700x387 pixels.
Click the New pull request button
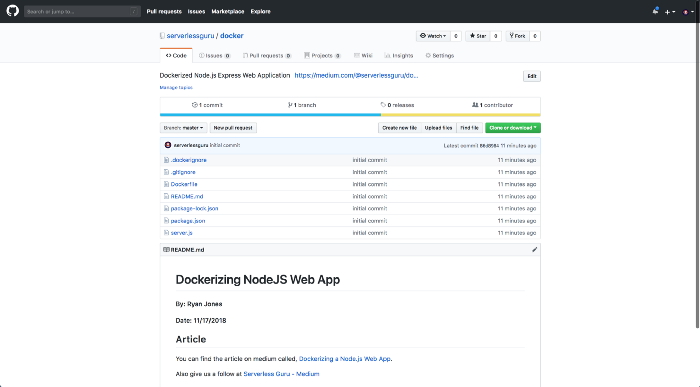[233, 128]
